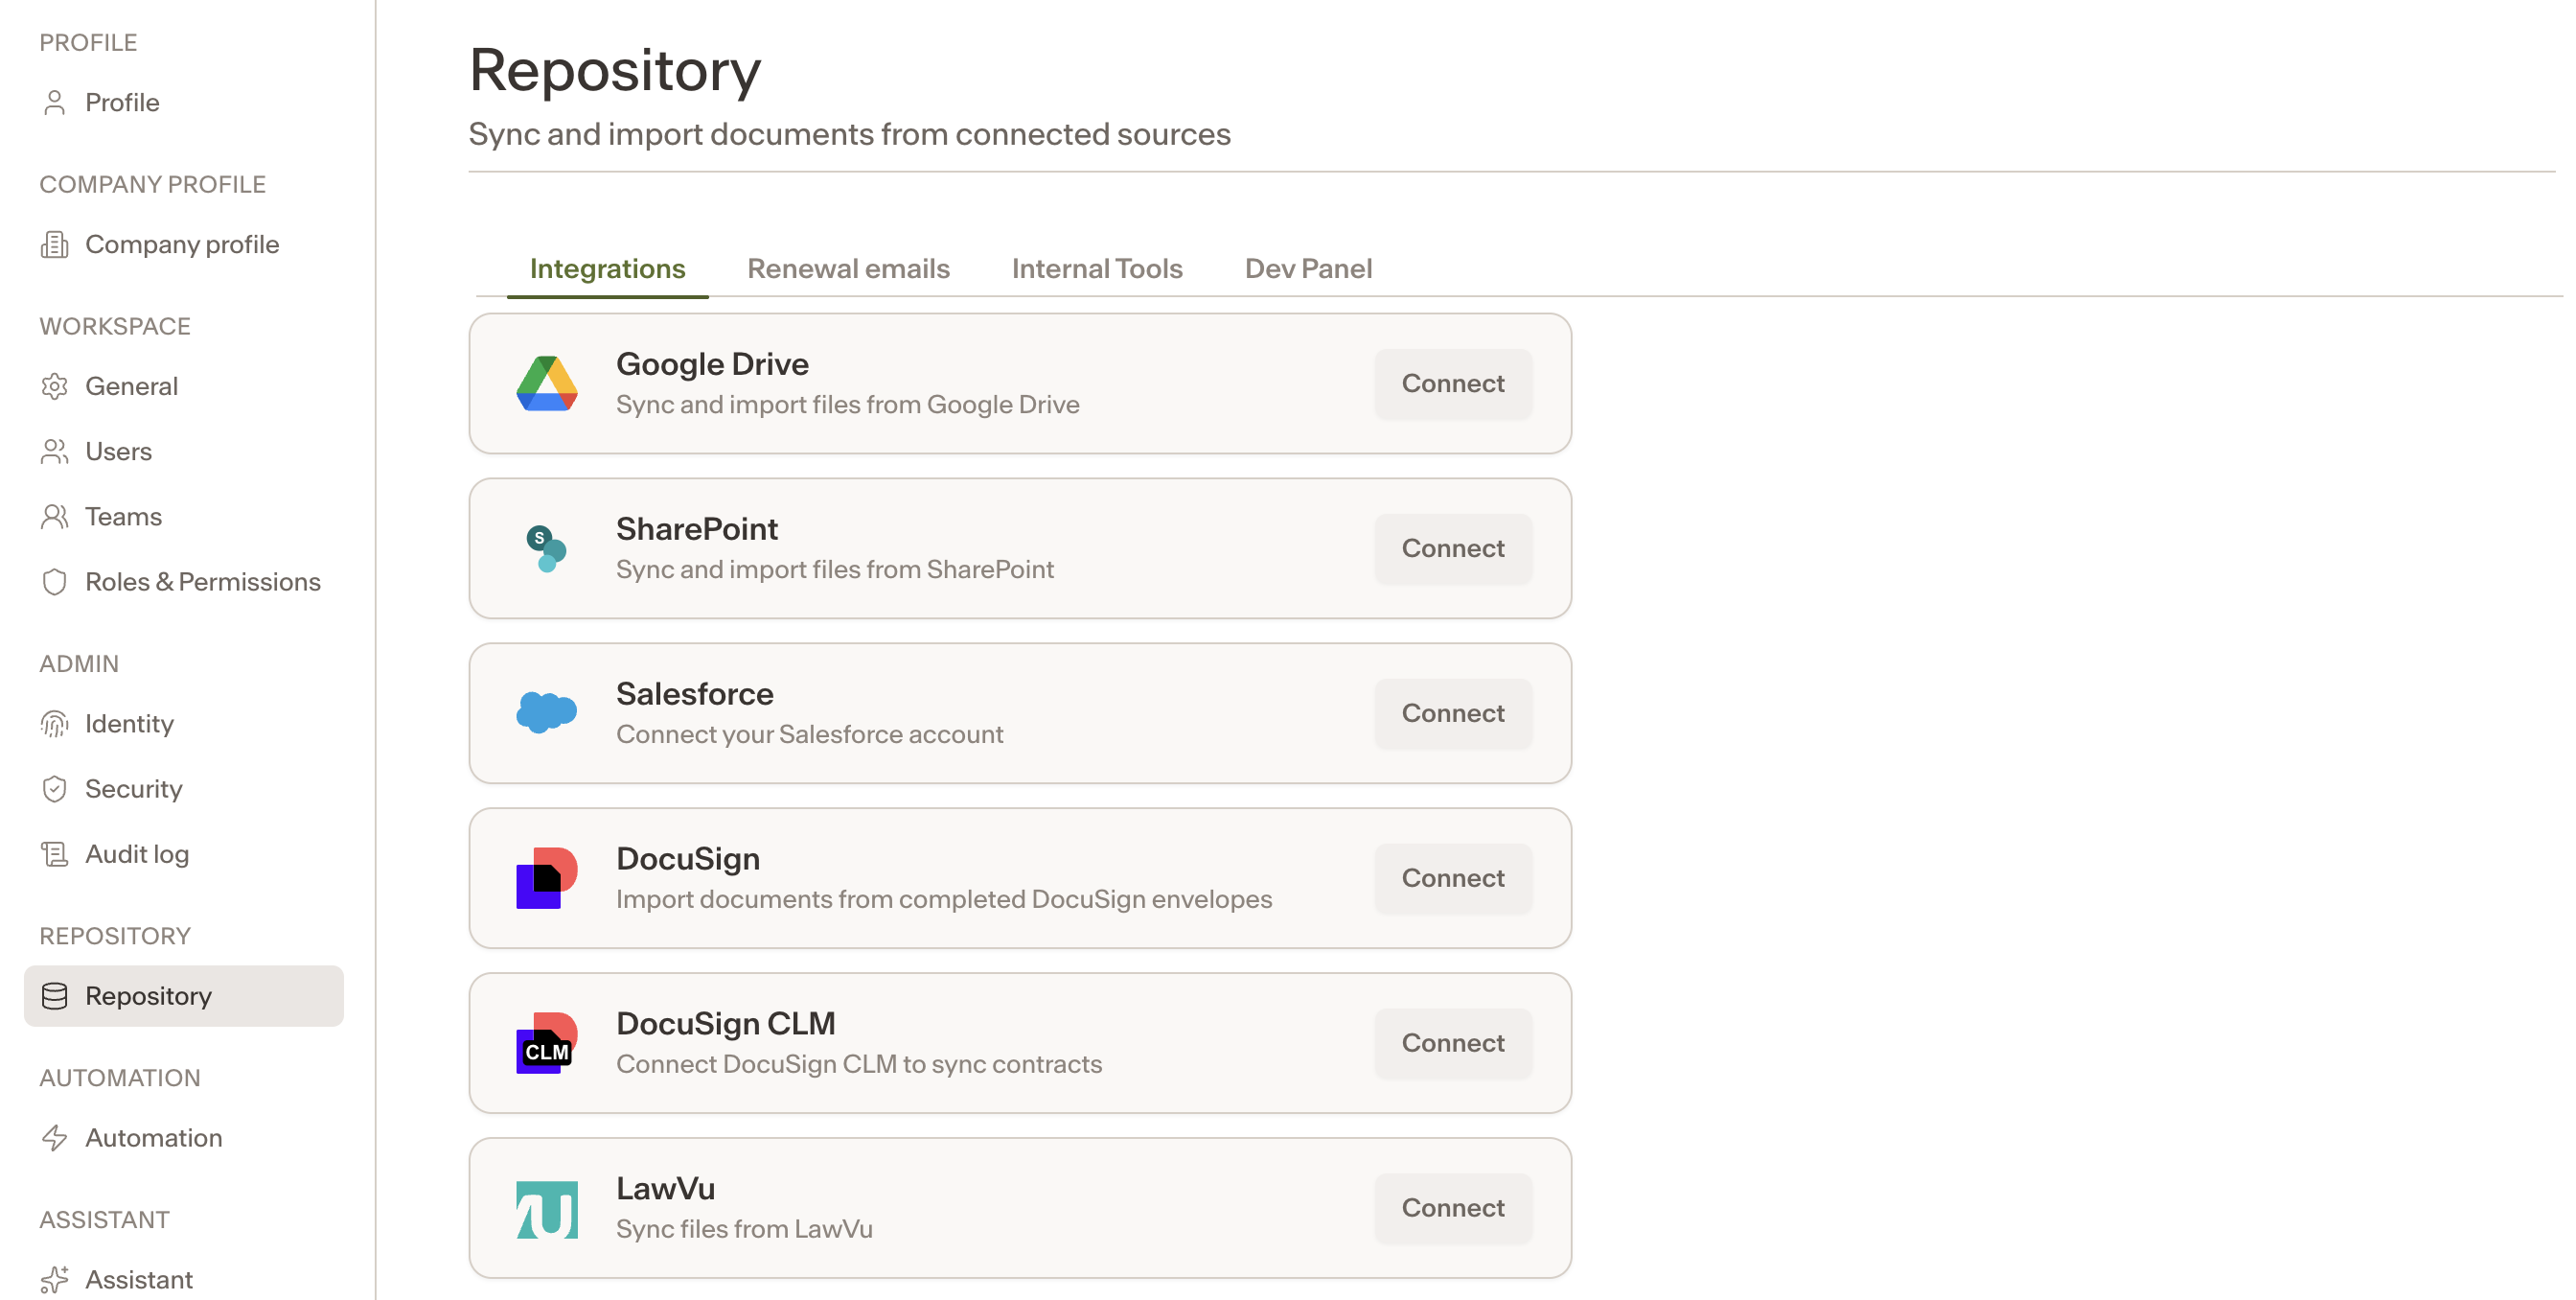Click 'Sync files from LawVu' description
Screen dimensions: 2576x1300
click(x=744, y=1230)
